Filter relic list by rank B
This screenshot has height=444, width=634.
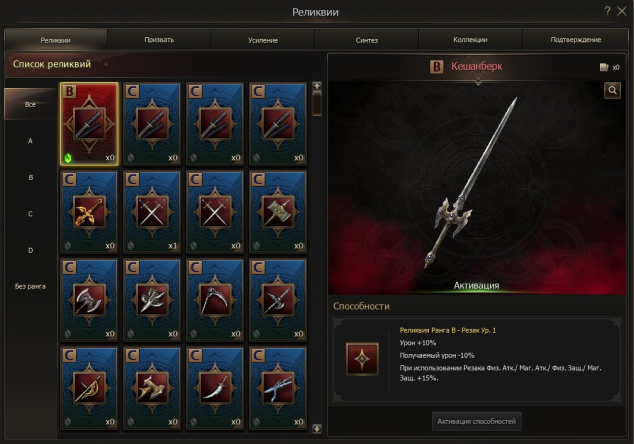30,178
